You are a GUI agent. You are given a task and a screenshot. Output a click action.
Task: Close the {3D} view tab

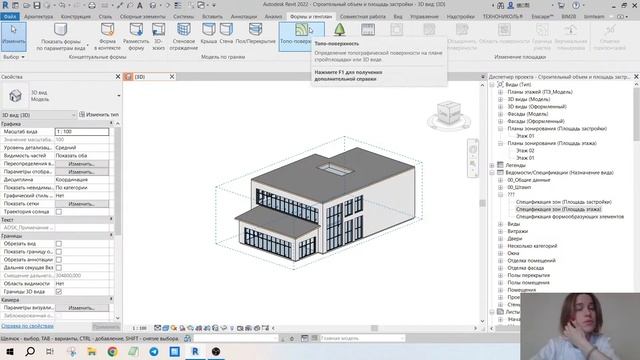[172, 76]
